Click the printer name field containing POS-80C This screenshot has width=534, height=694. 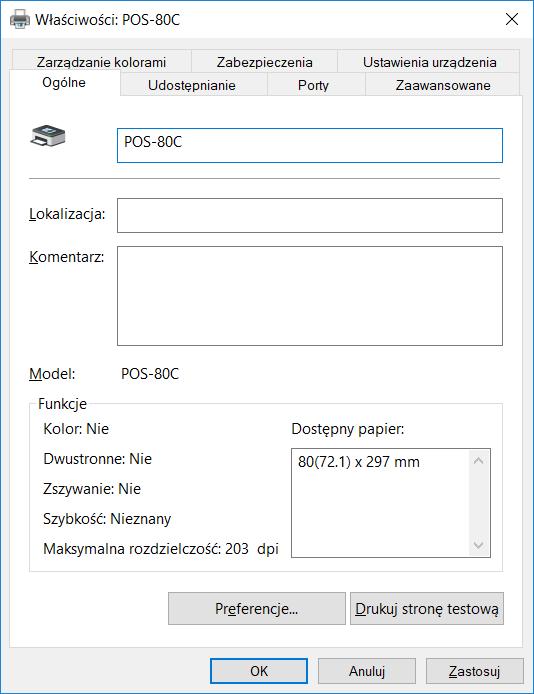pos(310,145)
